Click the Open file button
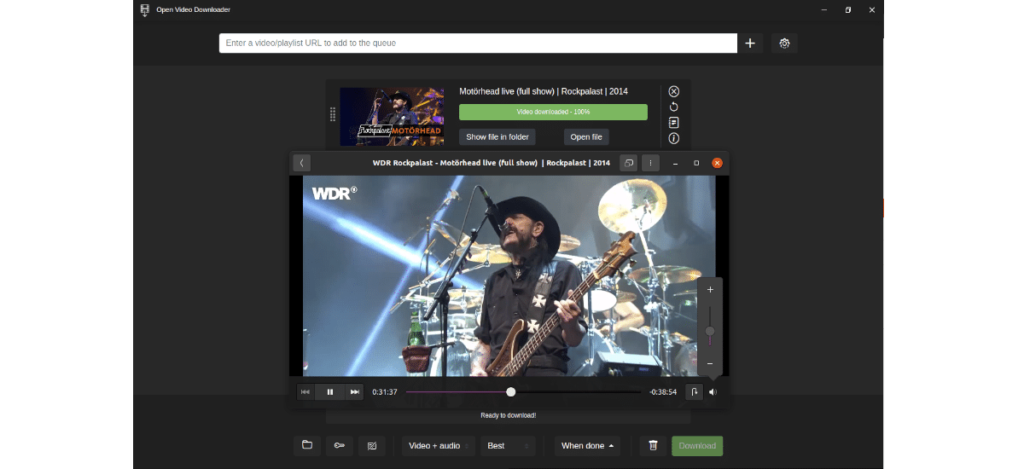The image size is (1024, 469). click(x=586, y=137)
